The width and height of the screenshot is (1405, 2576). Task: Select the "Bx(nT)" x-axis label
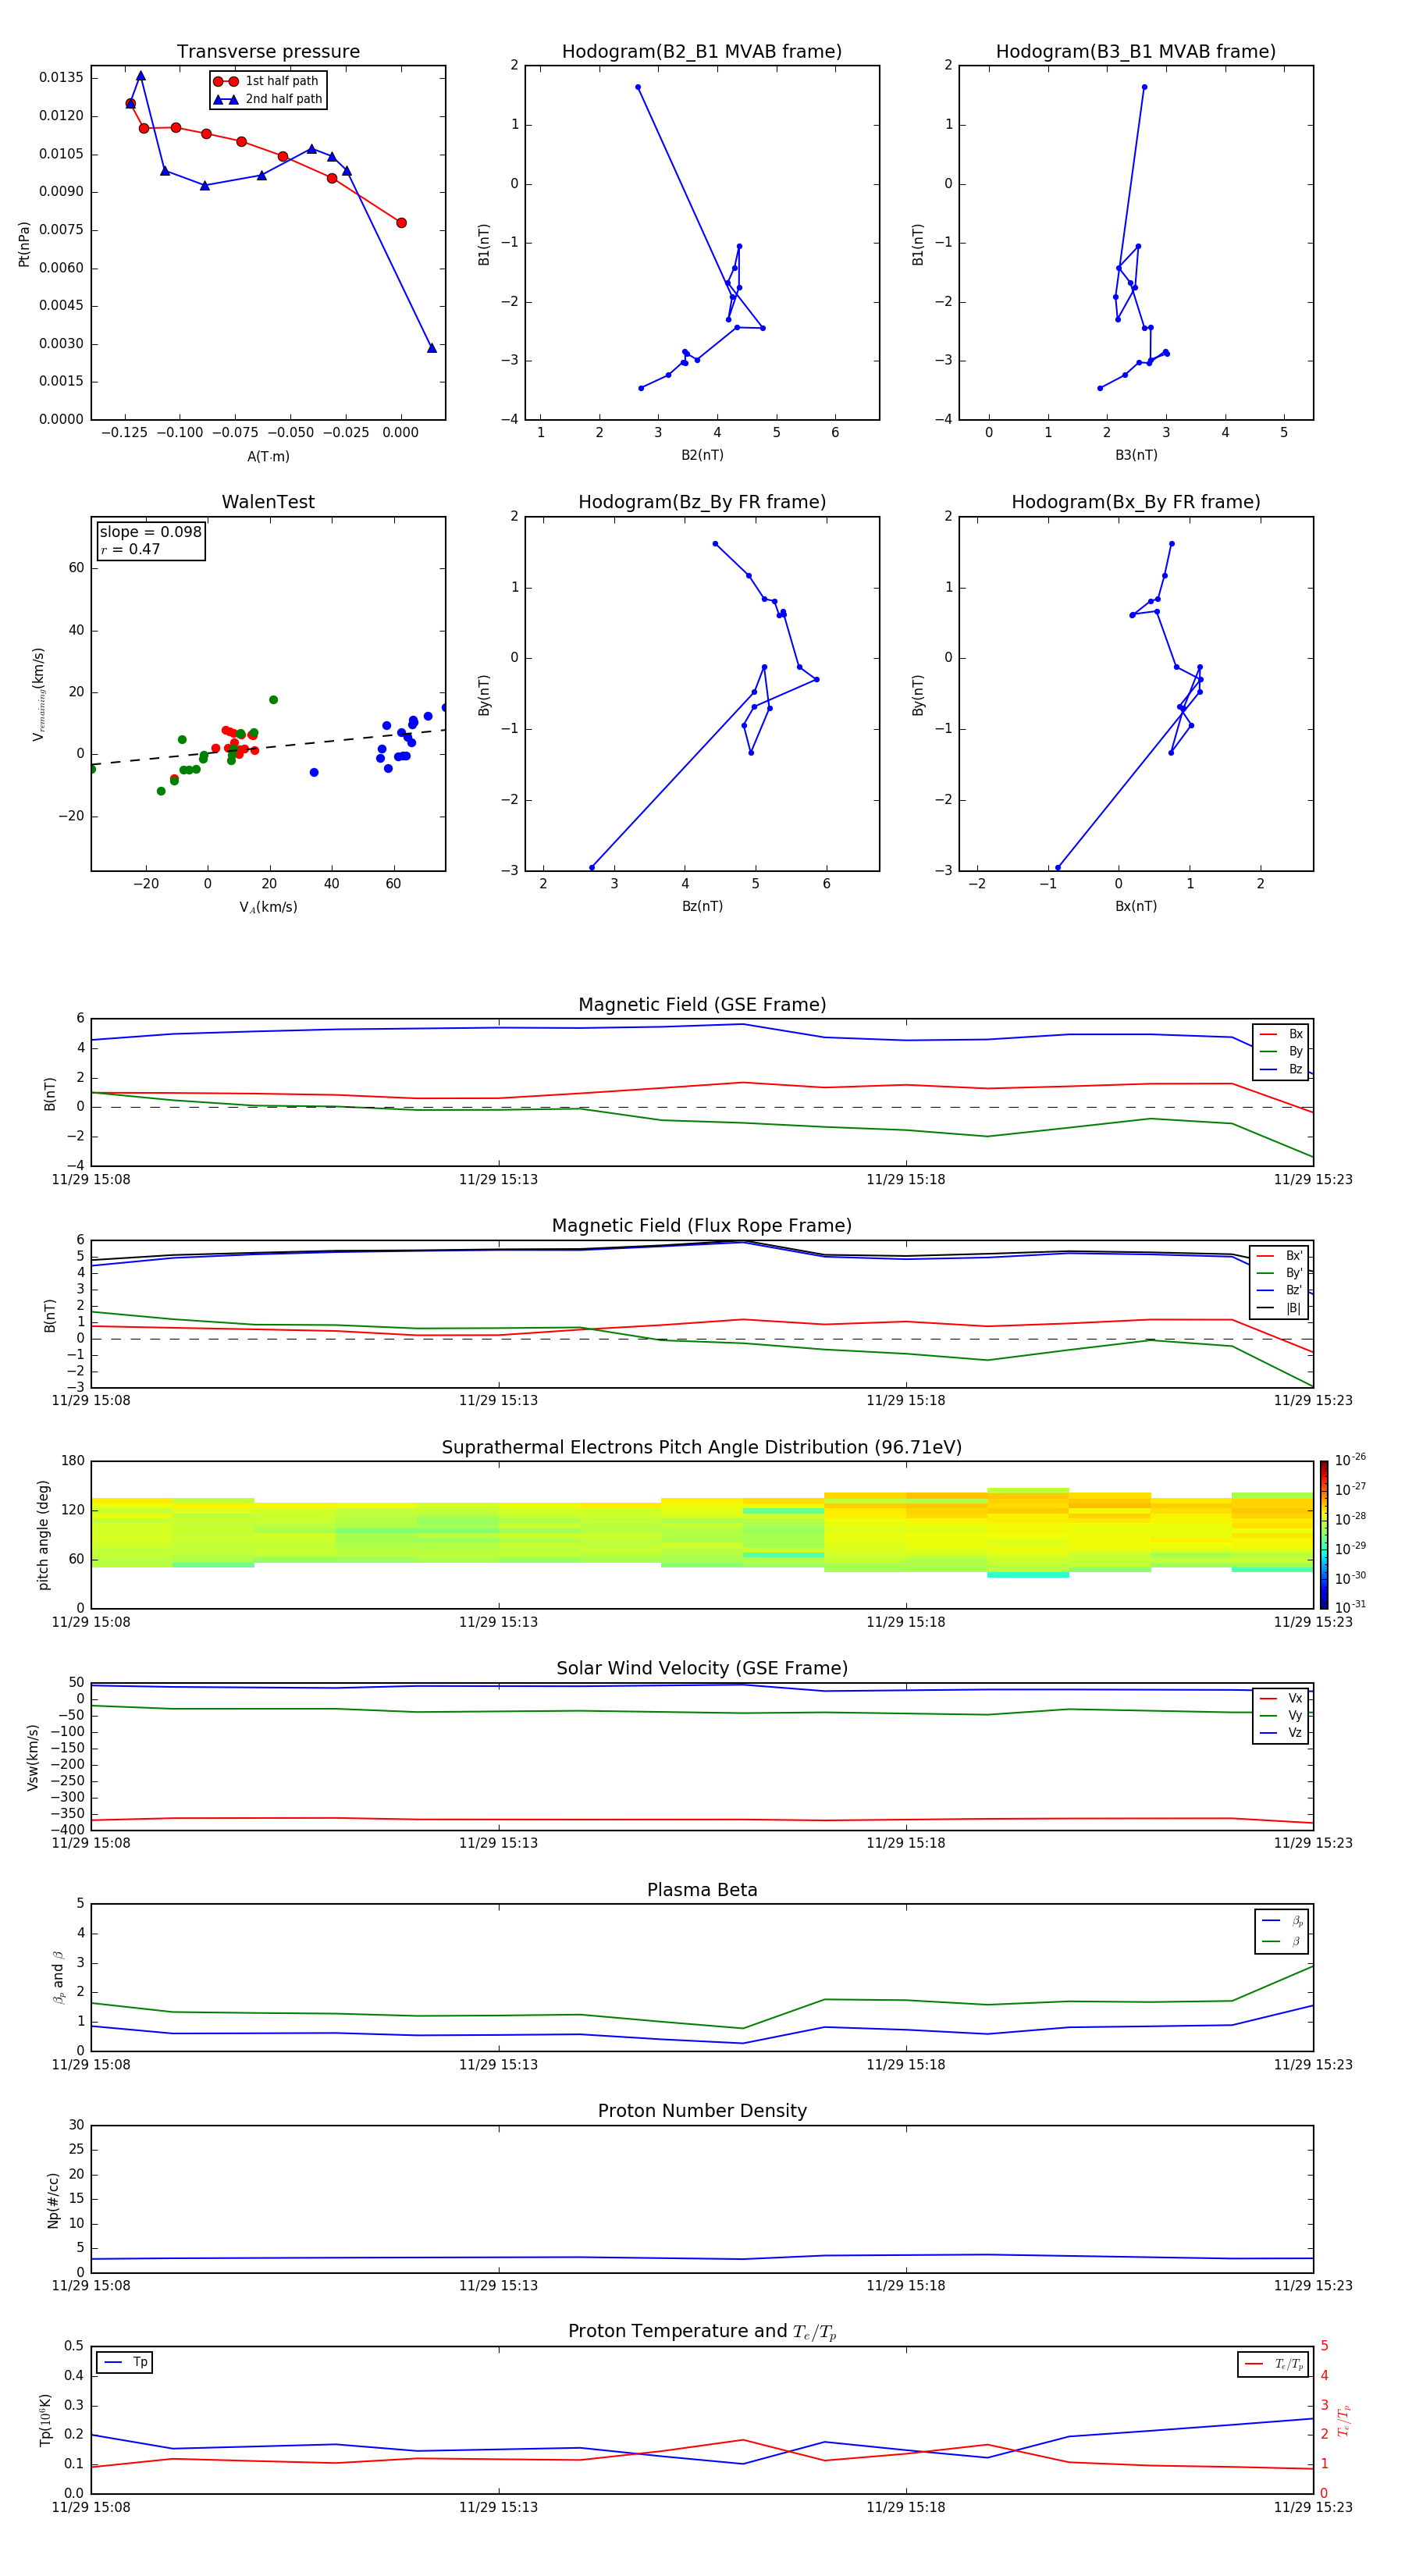[x=1136, y=906]
